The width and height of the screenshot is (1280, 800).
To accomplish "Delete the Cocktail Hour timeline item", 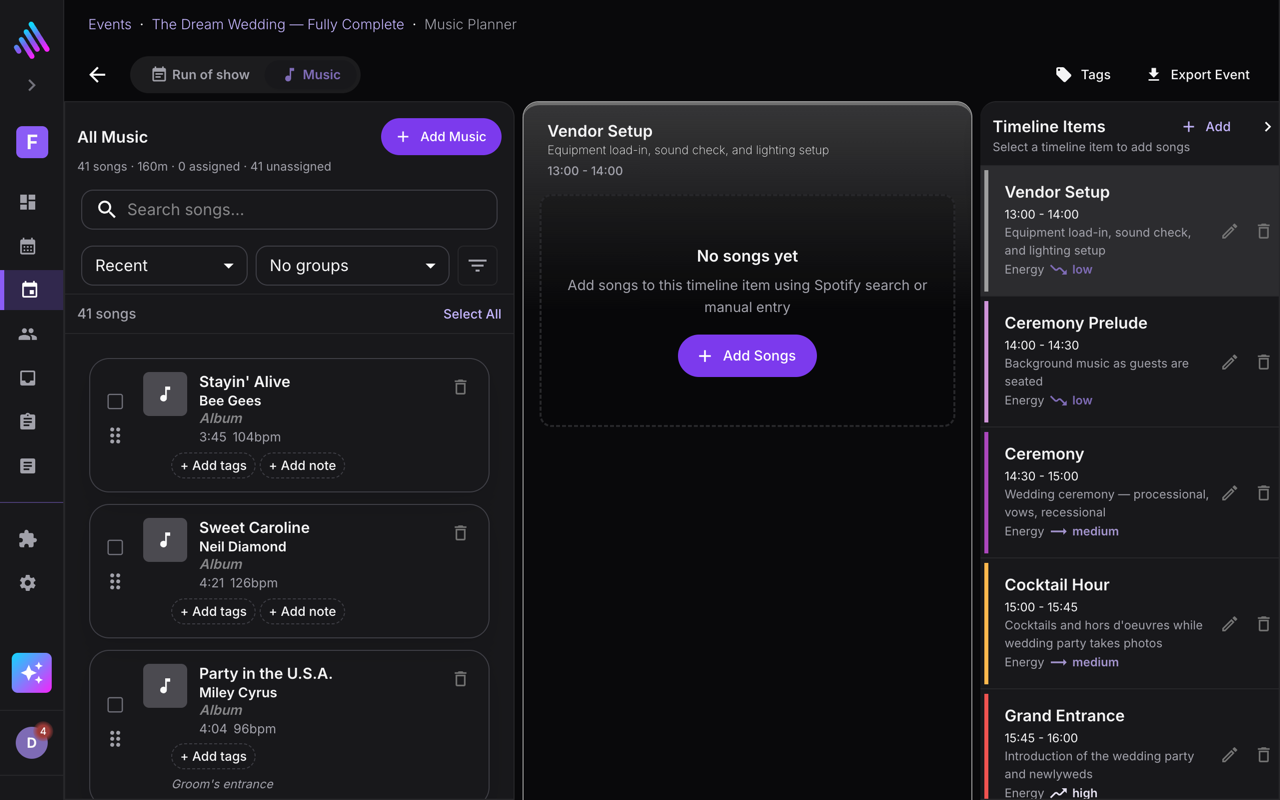I will click(x=1263, y=624).
